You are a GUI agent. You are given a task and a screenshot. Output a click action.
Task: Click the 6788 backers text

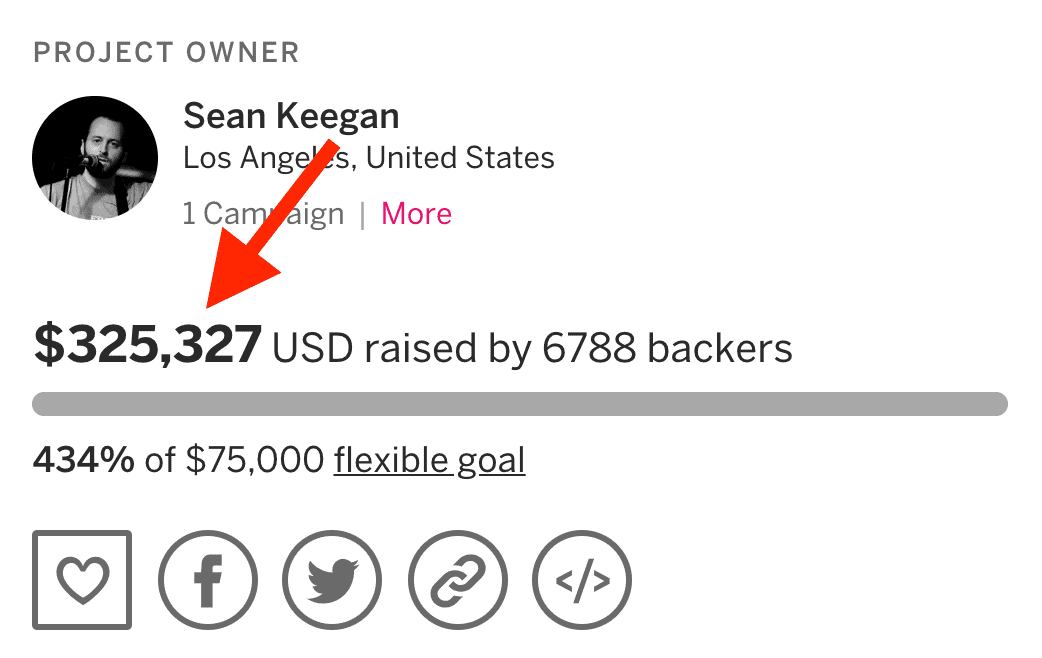click(x=667, y=348)
